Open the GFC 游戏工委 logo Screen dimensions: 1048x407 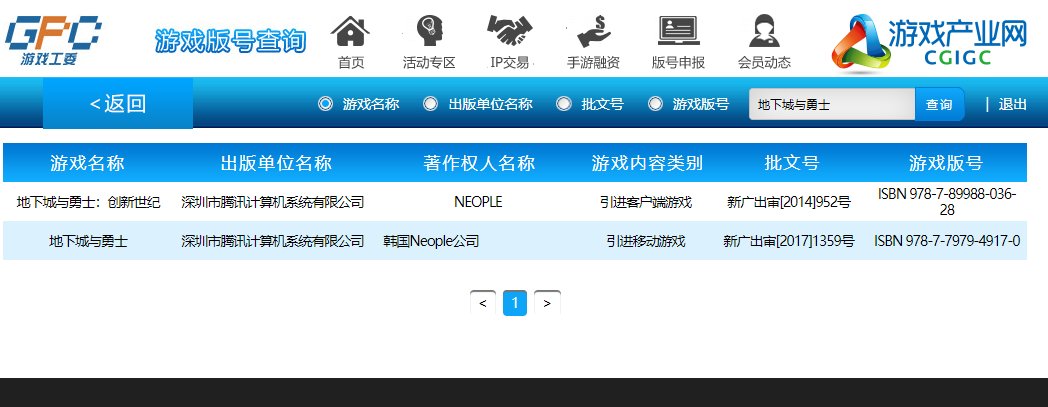click(x=53, y=40)
